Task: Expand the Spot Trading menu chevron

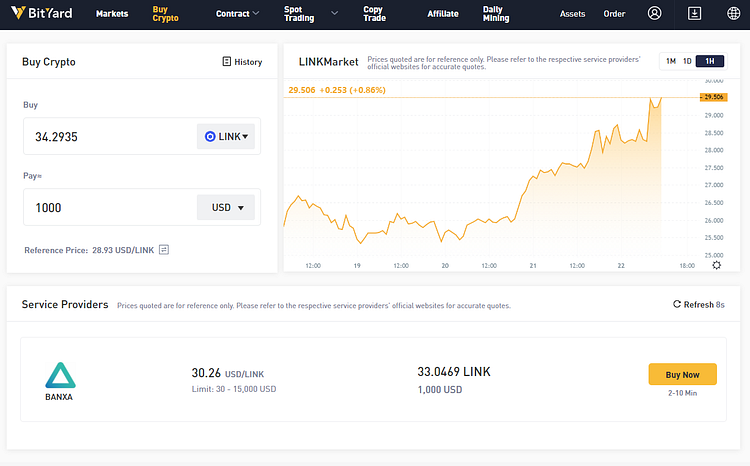Action: [x=334, y=13]
